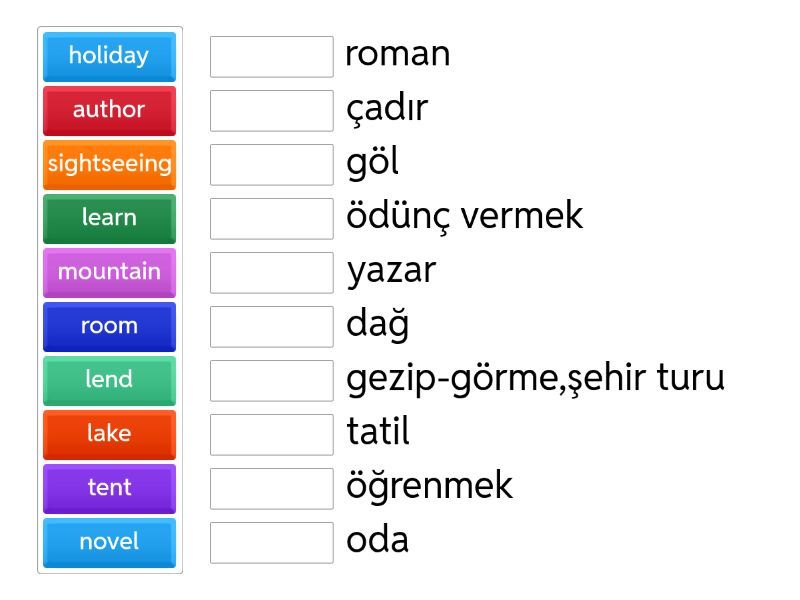Click the blue 'novel' word tile

tap(109, 542)
